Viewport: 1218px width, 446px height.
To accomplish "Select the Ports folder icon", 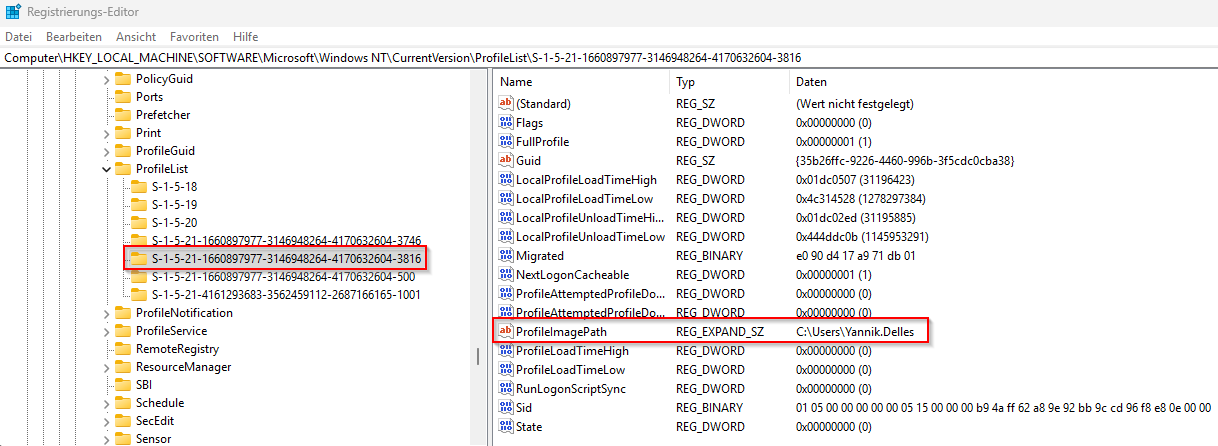I will pyautogui.click(x=123, y=97).
